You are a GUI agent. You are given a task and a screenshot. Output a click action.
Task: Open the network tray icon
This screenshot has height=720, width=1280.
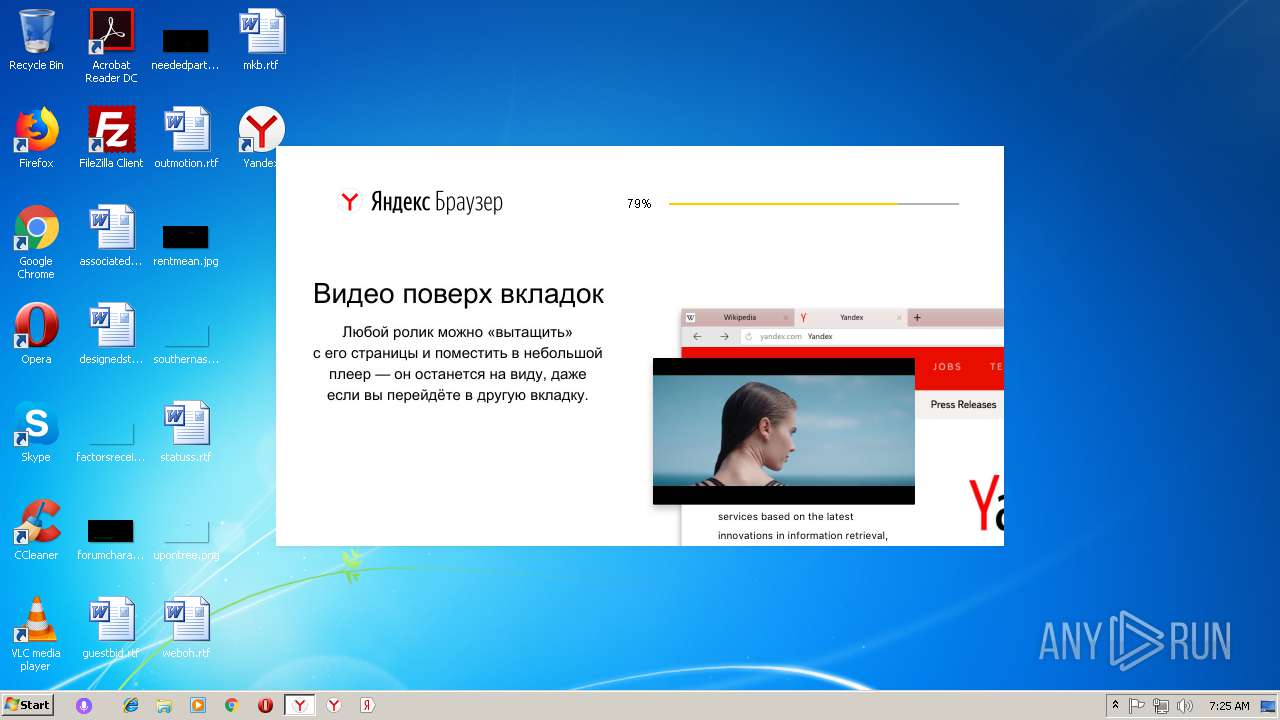[x=1161, y=705]
